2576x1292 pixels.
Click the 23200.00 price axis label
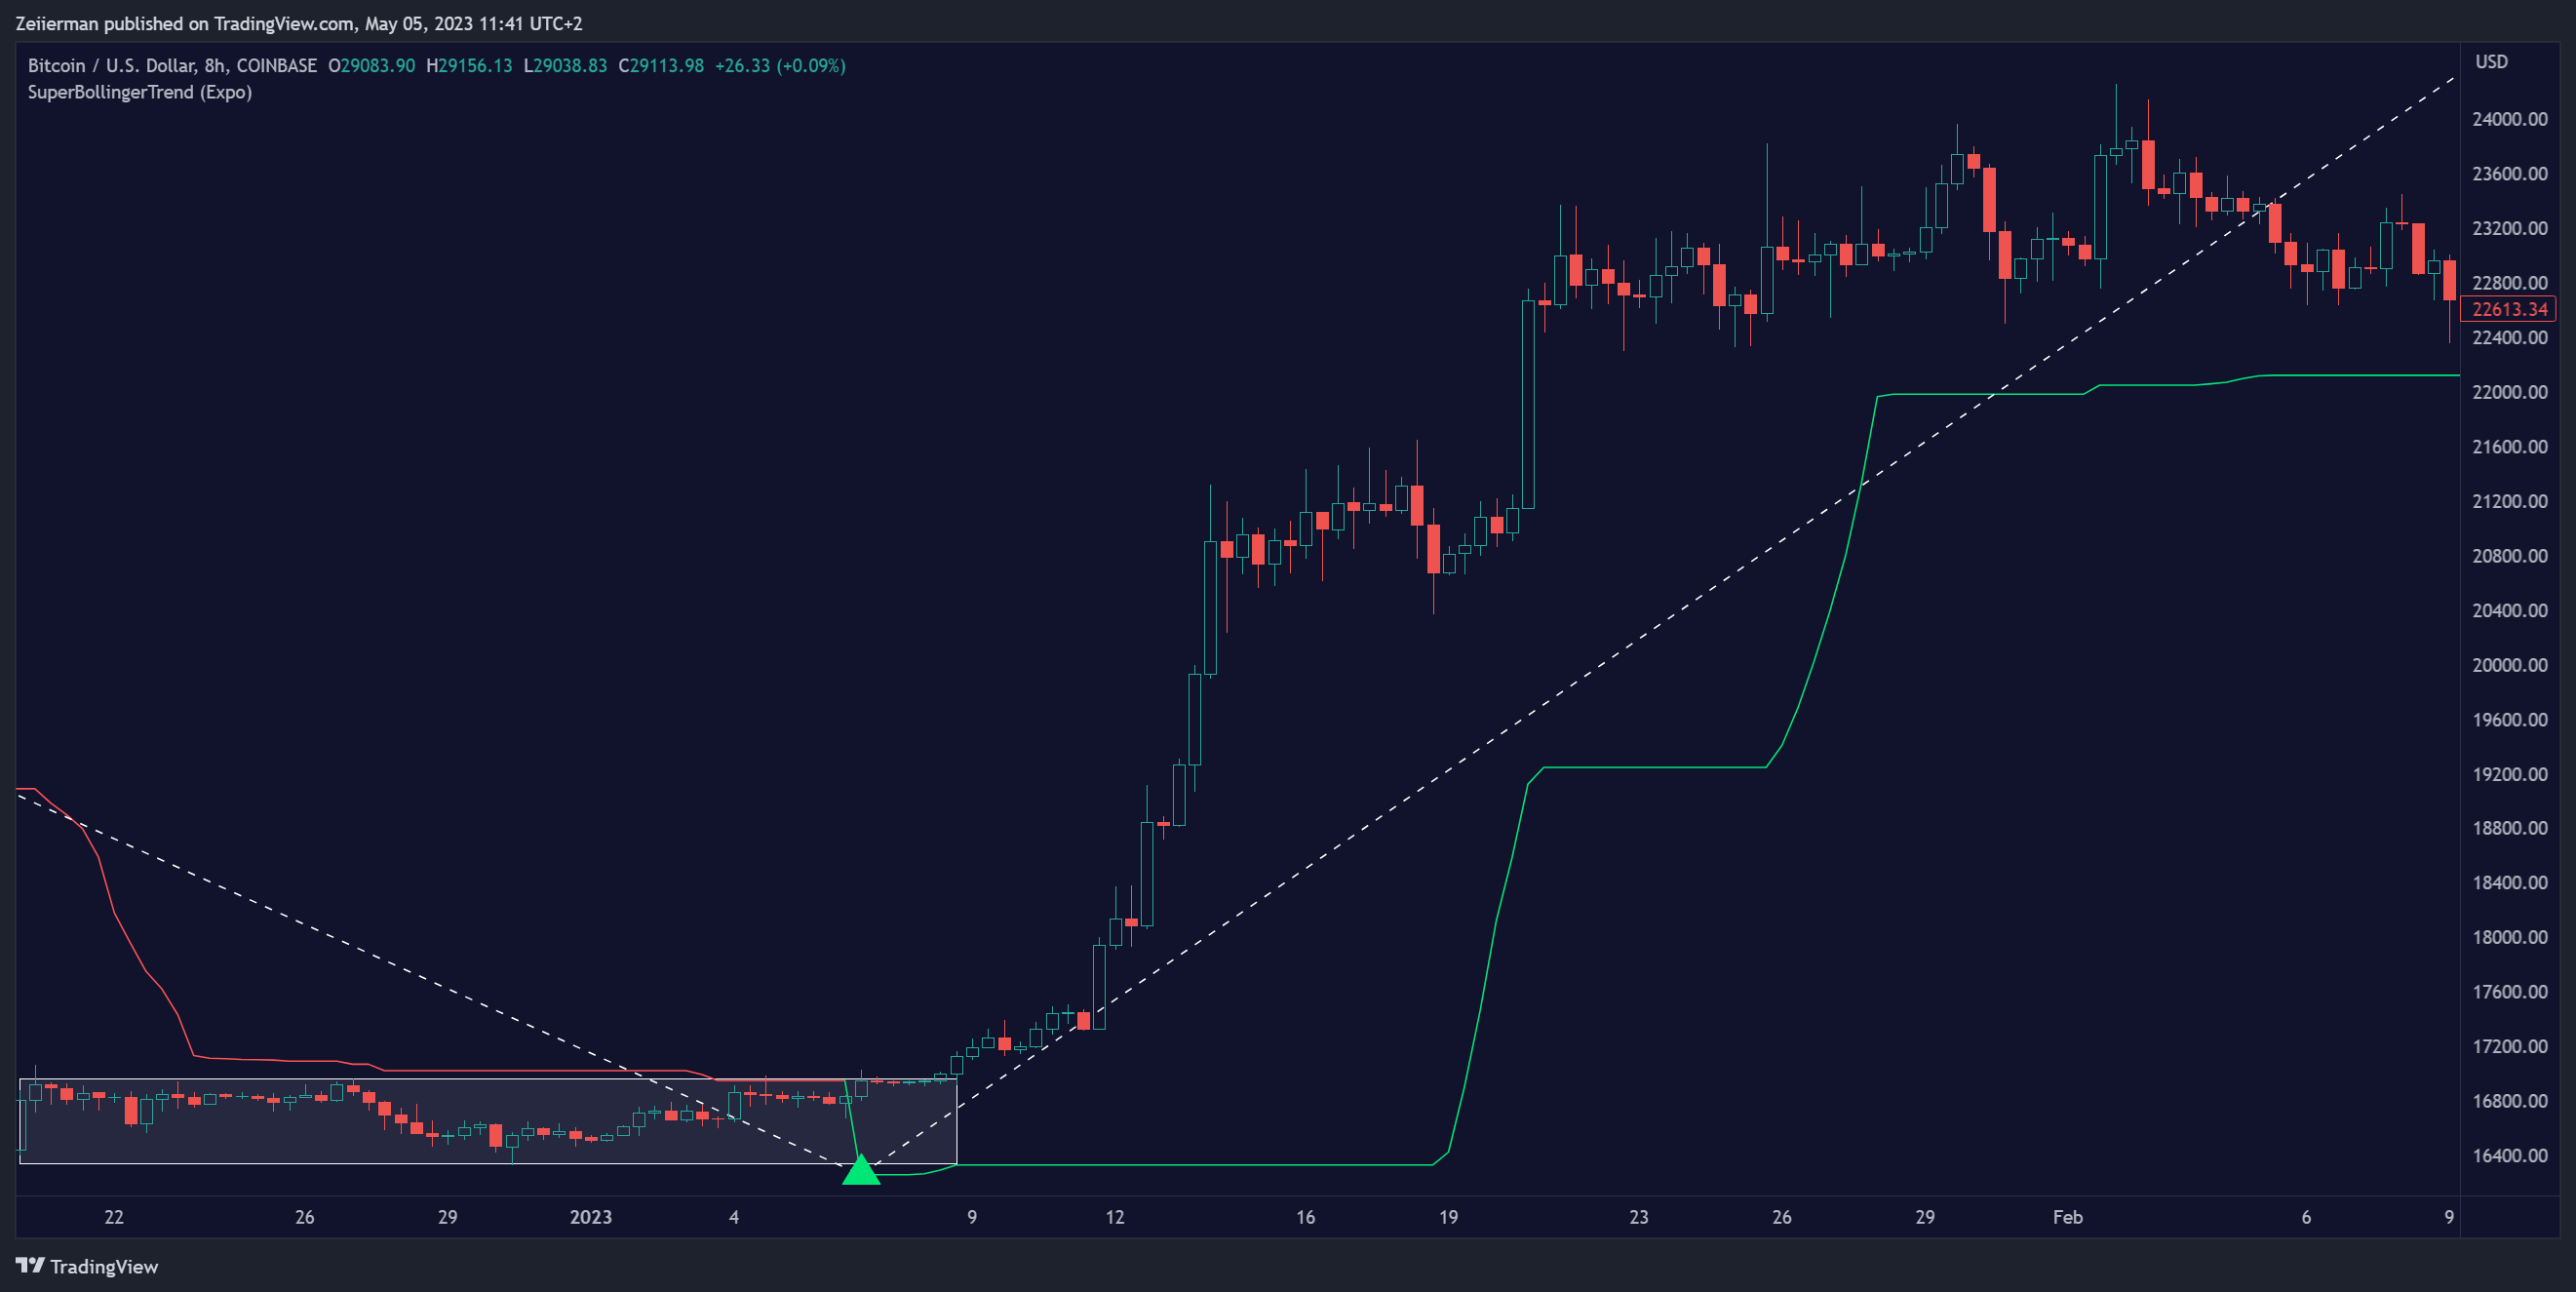click(2509, 228)
